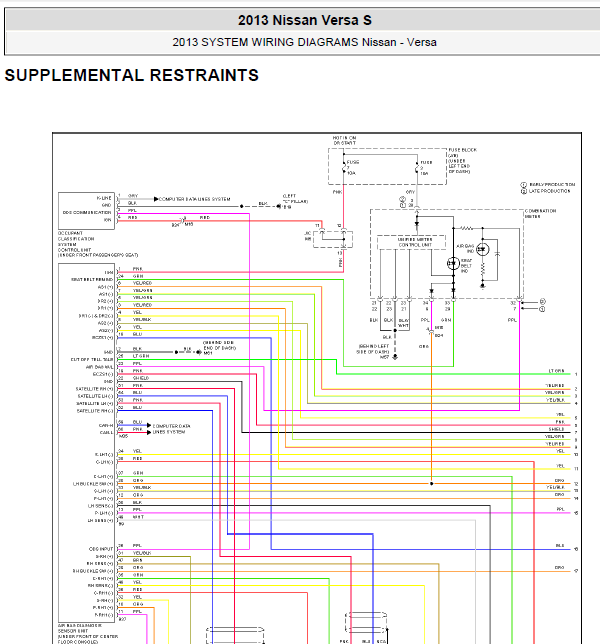Click the 'BRN' wire label at RH SENS (+)

pos(138,560)
